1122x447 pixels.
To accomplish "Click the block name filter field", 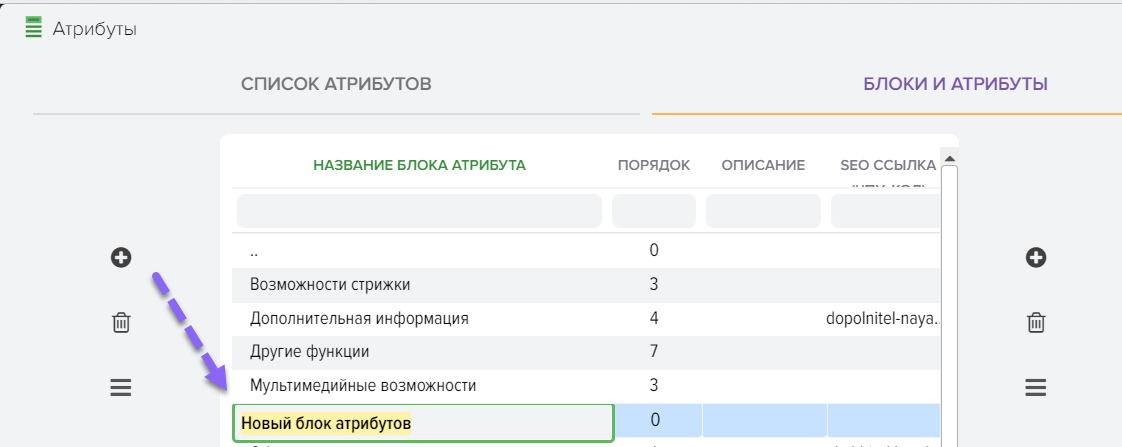I will pos(419,211).
